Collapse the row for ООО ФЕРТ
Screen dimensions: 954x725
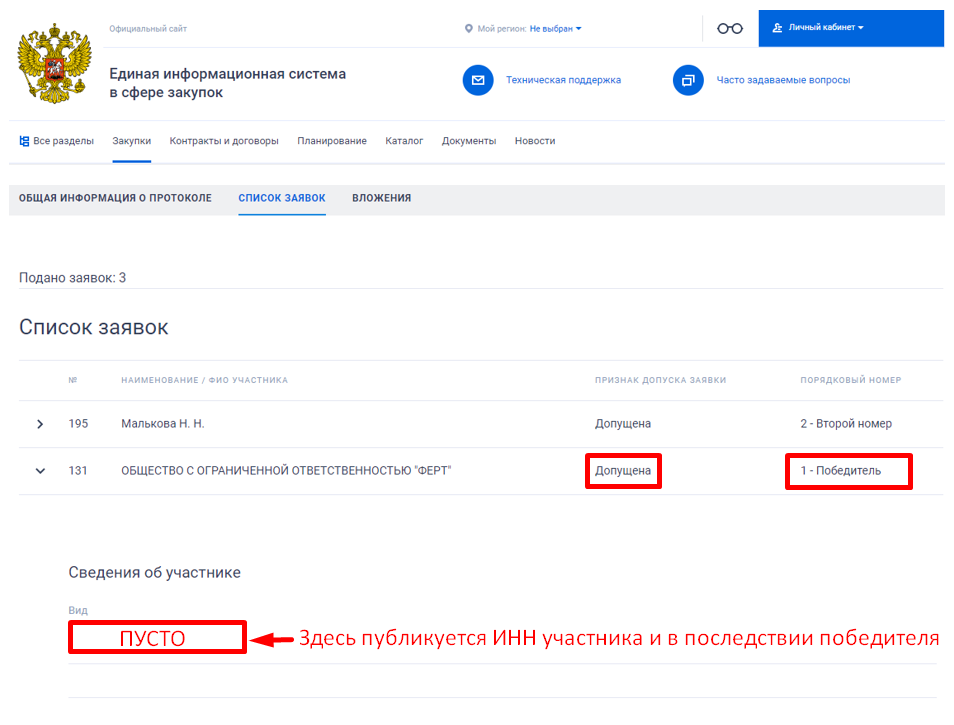[40, 471]
